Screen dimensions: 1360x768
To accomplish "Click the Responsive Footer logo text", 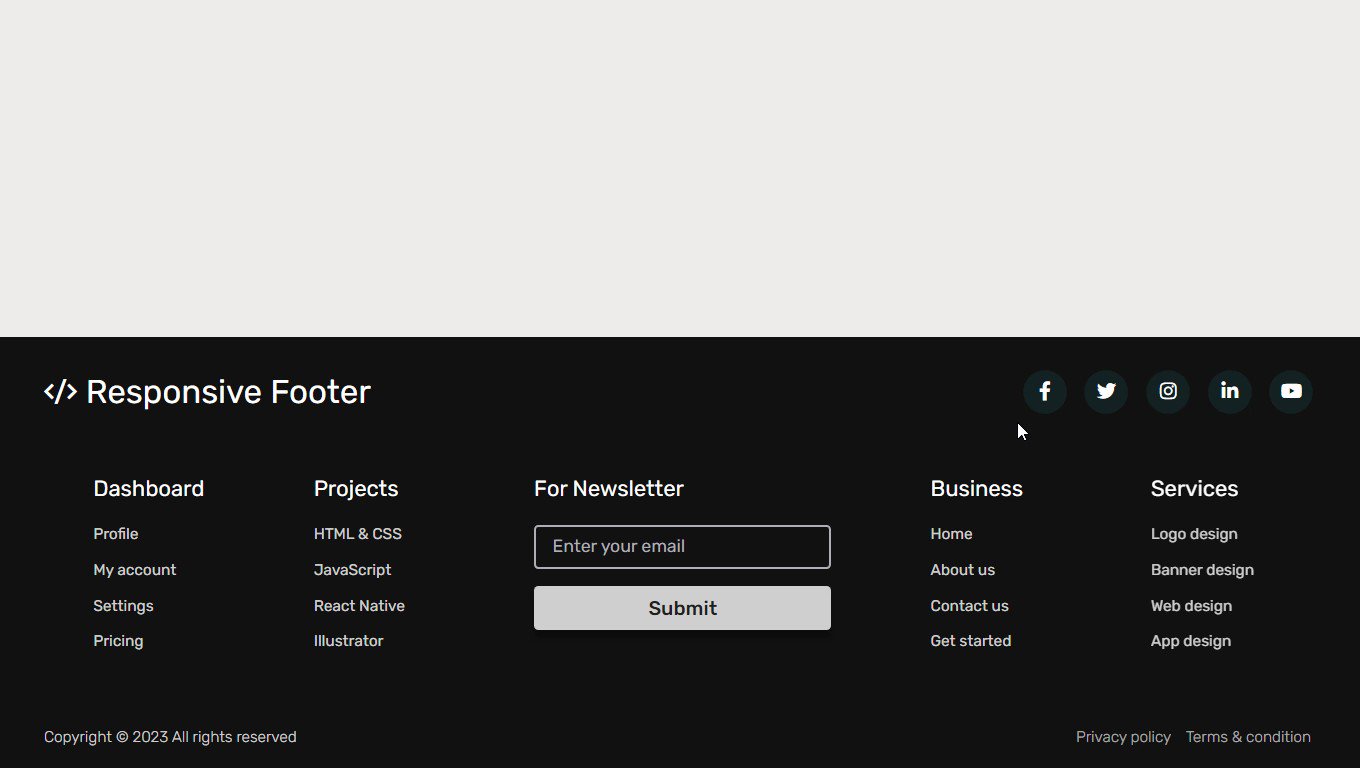I will click(228, 392).
